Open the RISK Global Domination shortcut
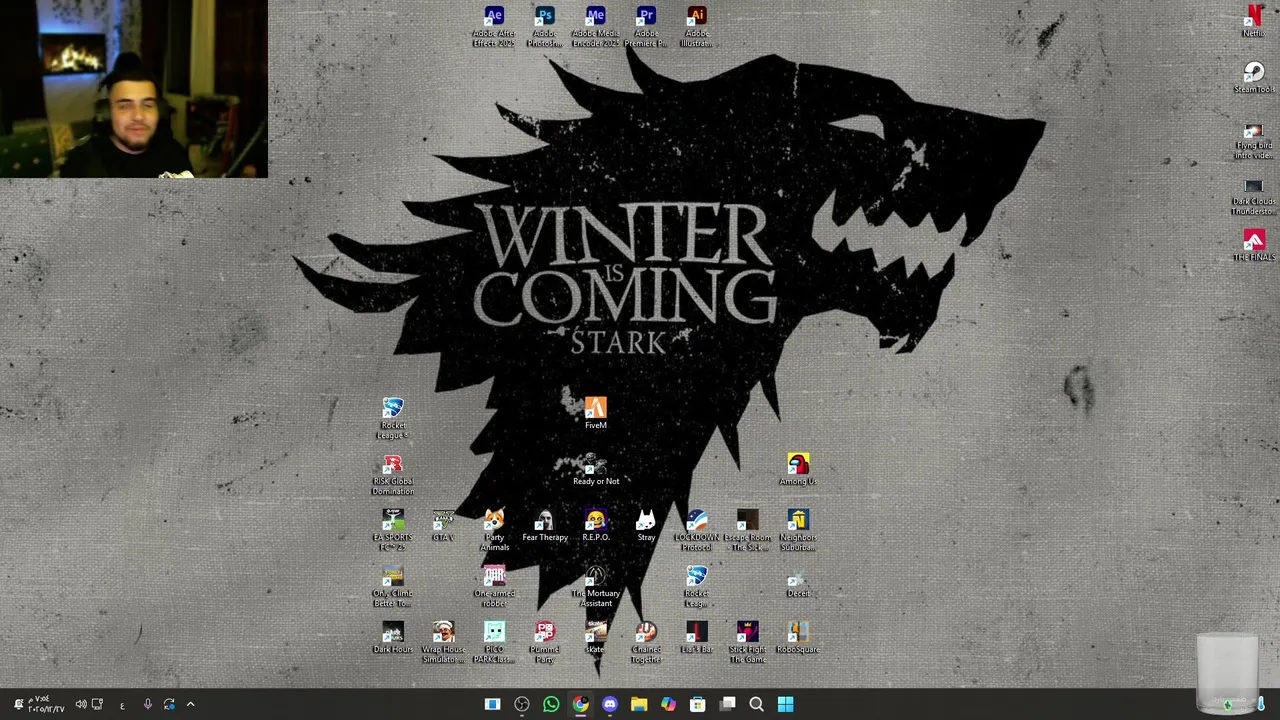Viewport: 1280px width, 720px height. click(x=393, y=474)
